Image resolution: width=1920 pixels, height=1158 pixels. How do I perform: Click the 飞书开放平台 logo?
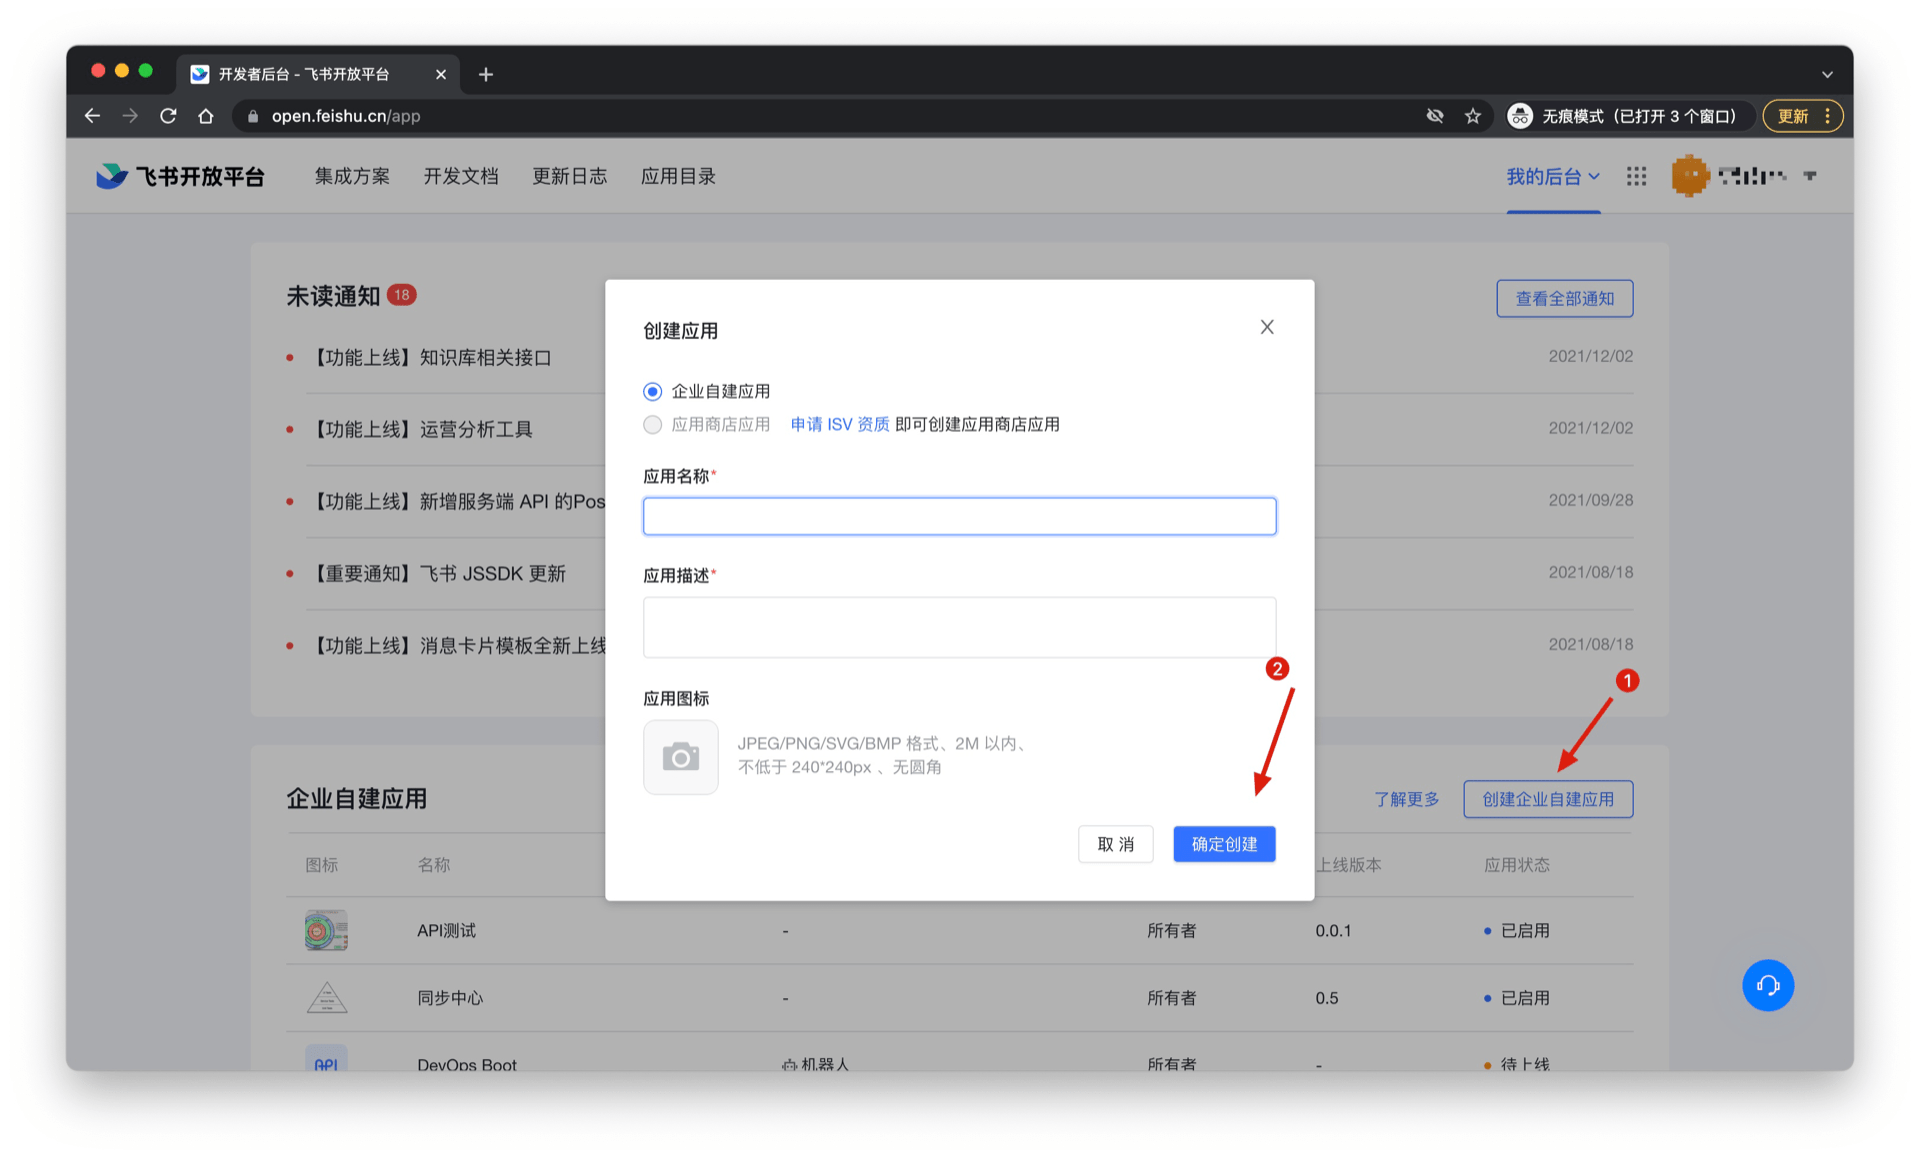[180, 176]
